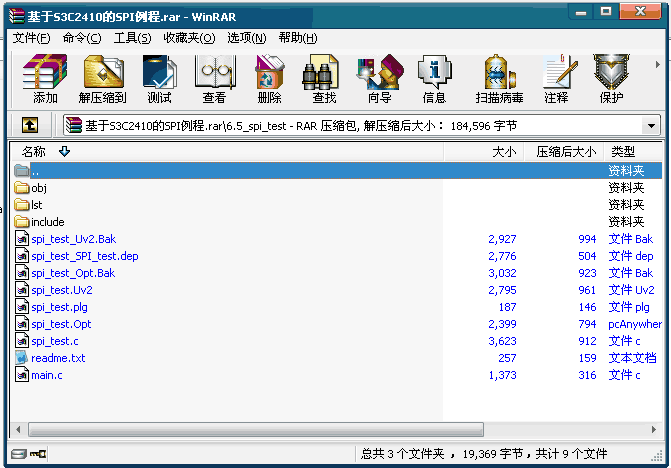Viewport: 671px width, 468px height.
Task: Click the sort arrow beside 名称
Action: click(x=65, y=151)
